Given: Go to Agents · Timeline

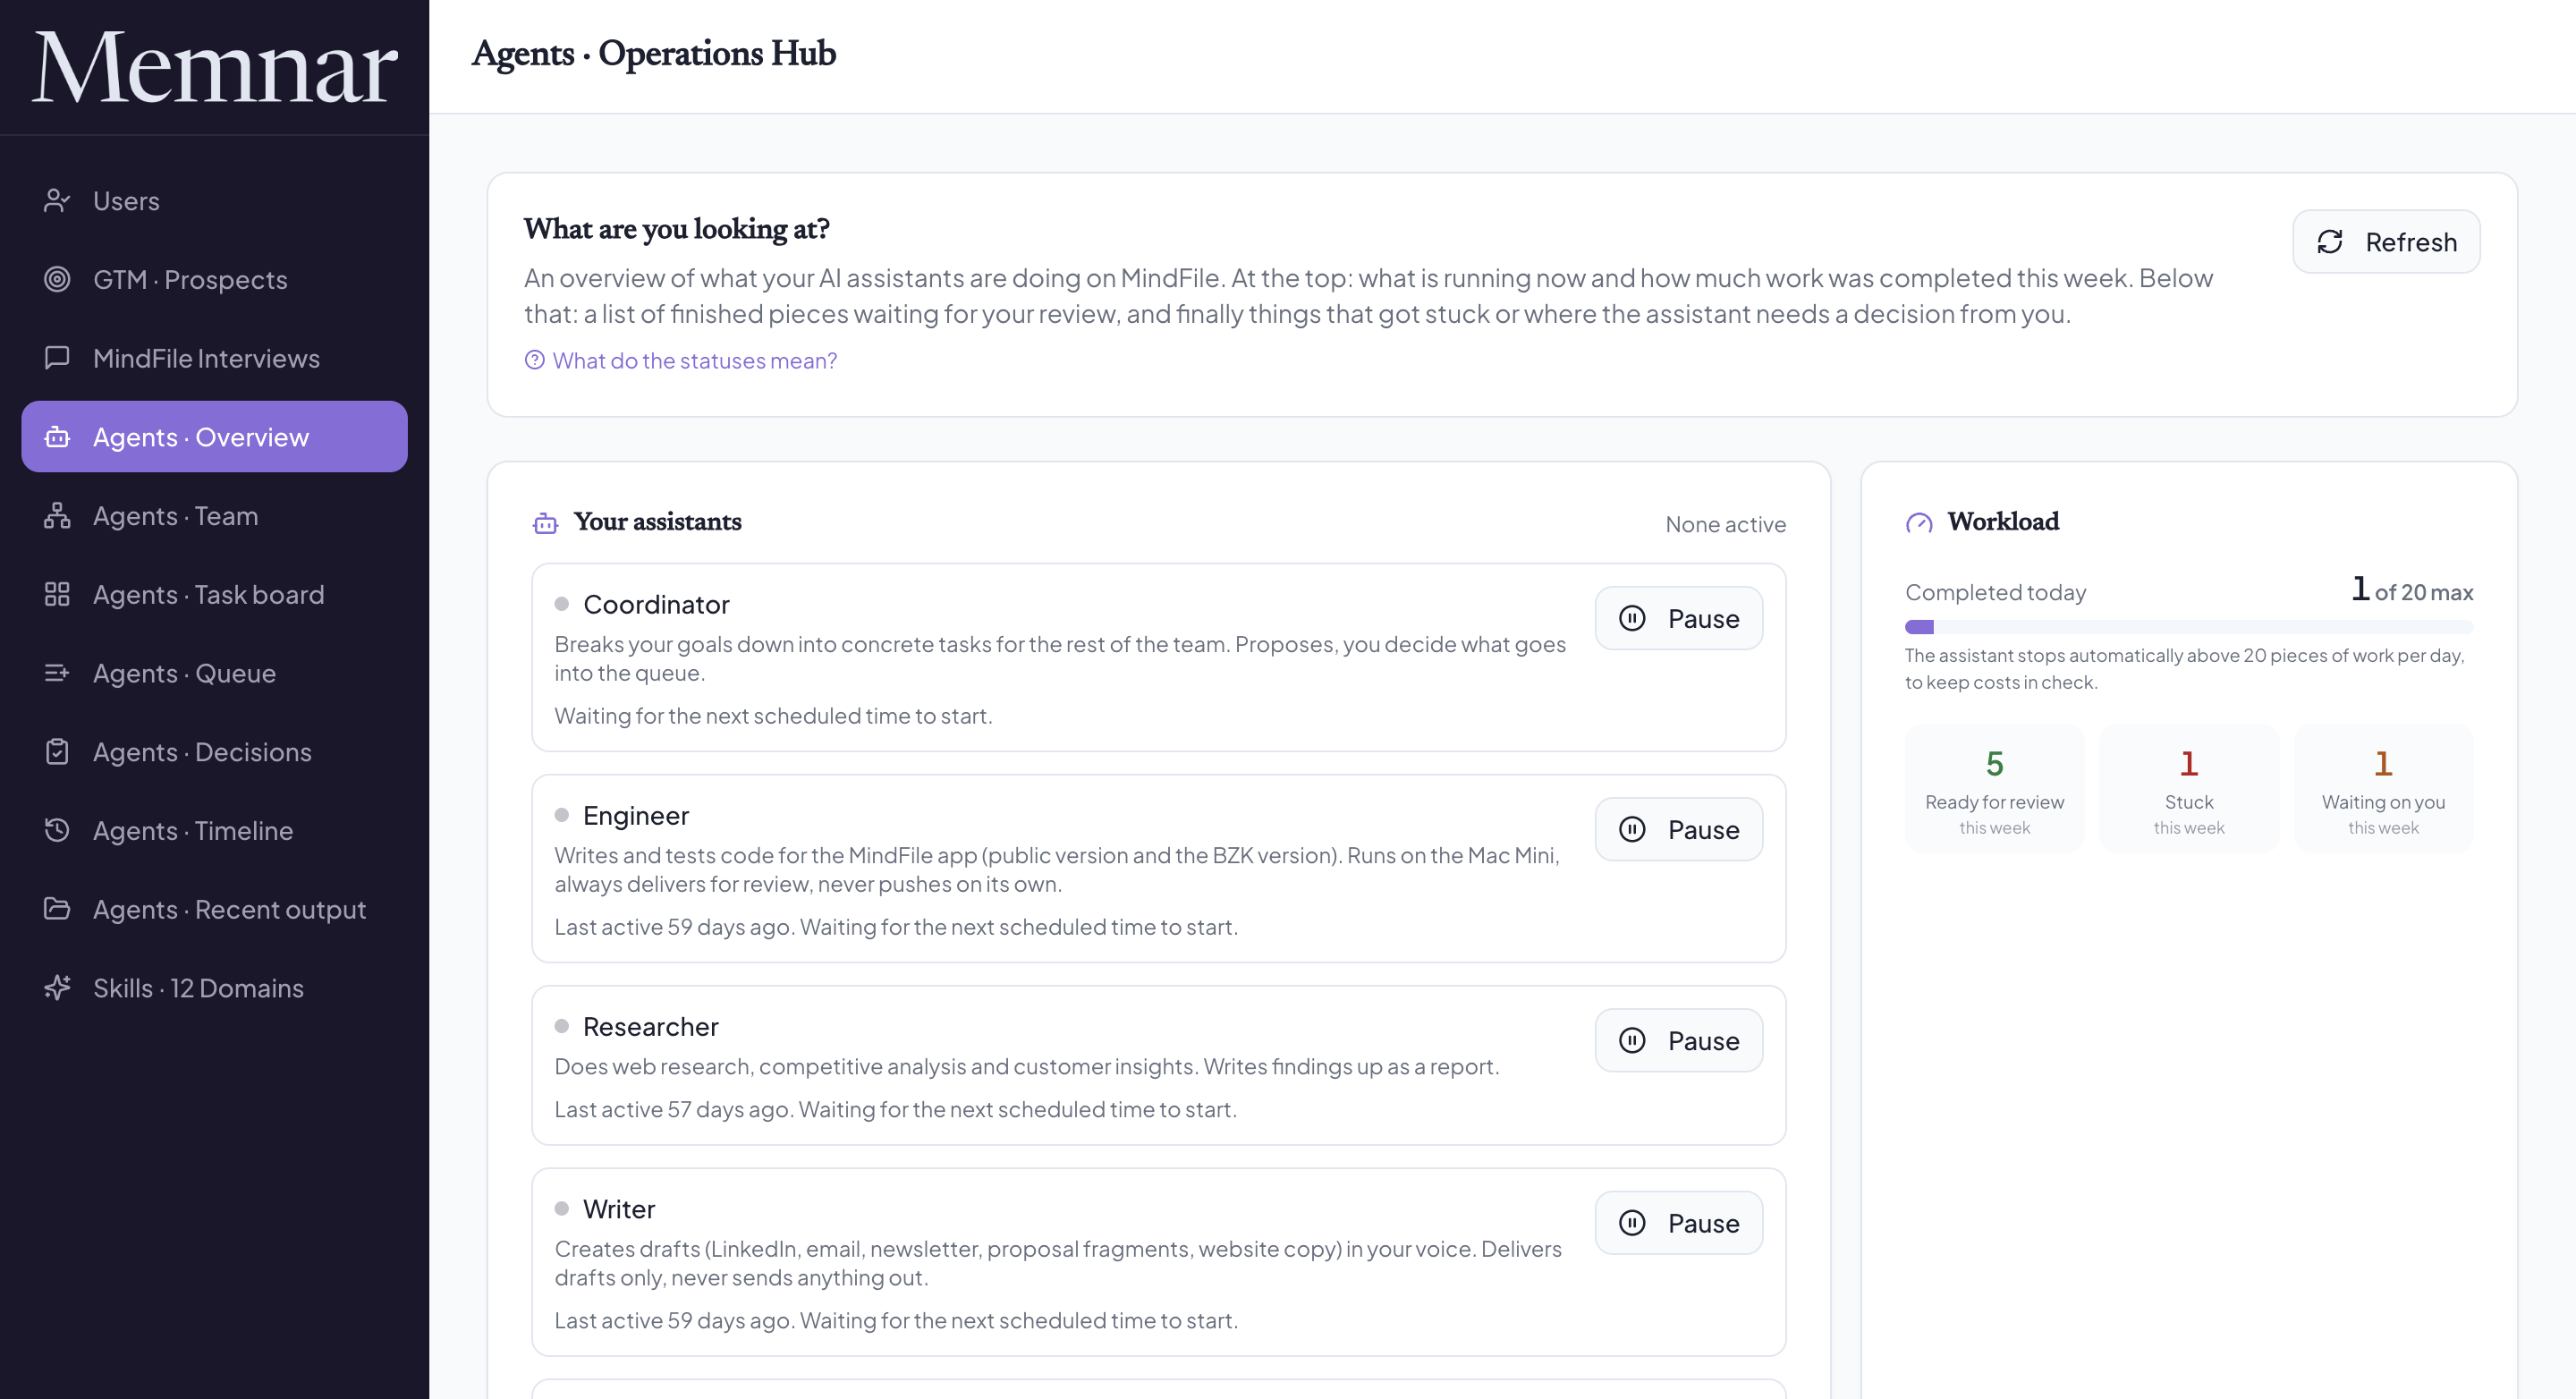Looking at the screenshot, I should (214, 830).
